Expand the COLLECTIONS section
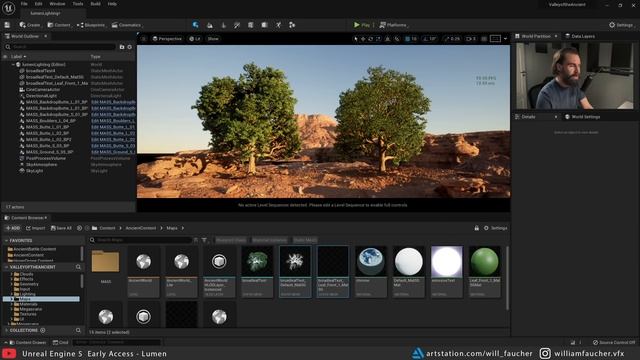Screen dimensions: 640x360 pos(7,330)
